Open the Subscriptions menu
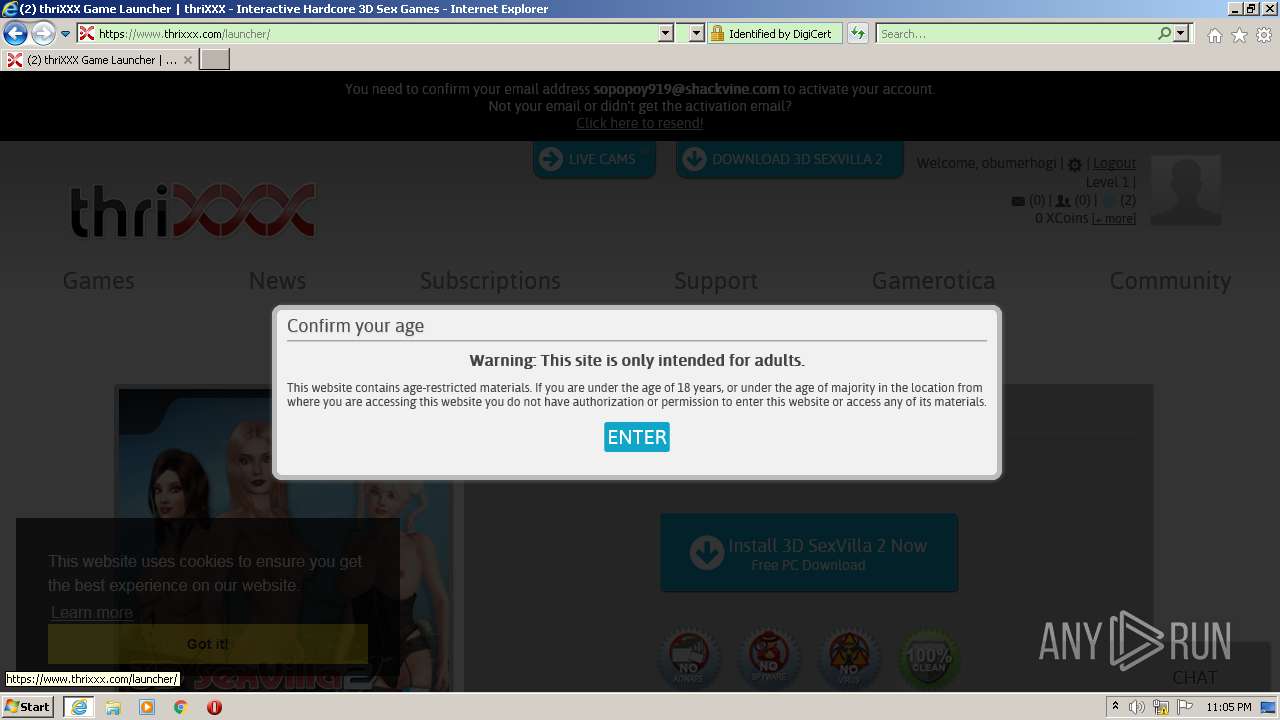Image resolution: width=1280 pixels, height=720 pixels. coord(490,281)
